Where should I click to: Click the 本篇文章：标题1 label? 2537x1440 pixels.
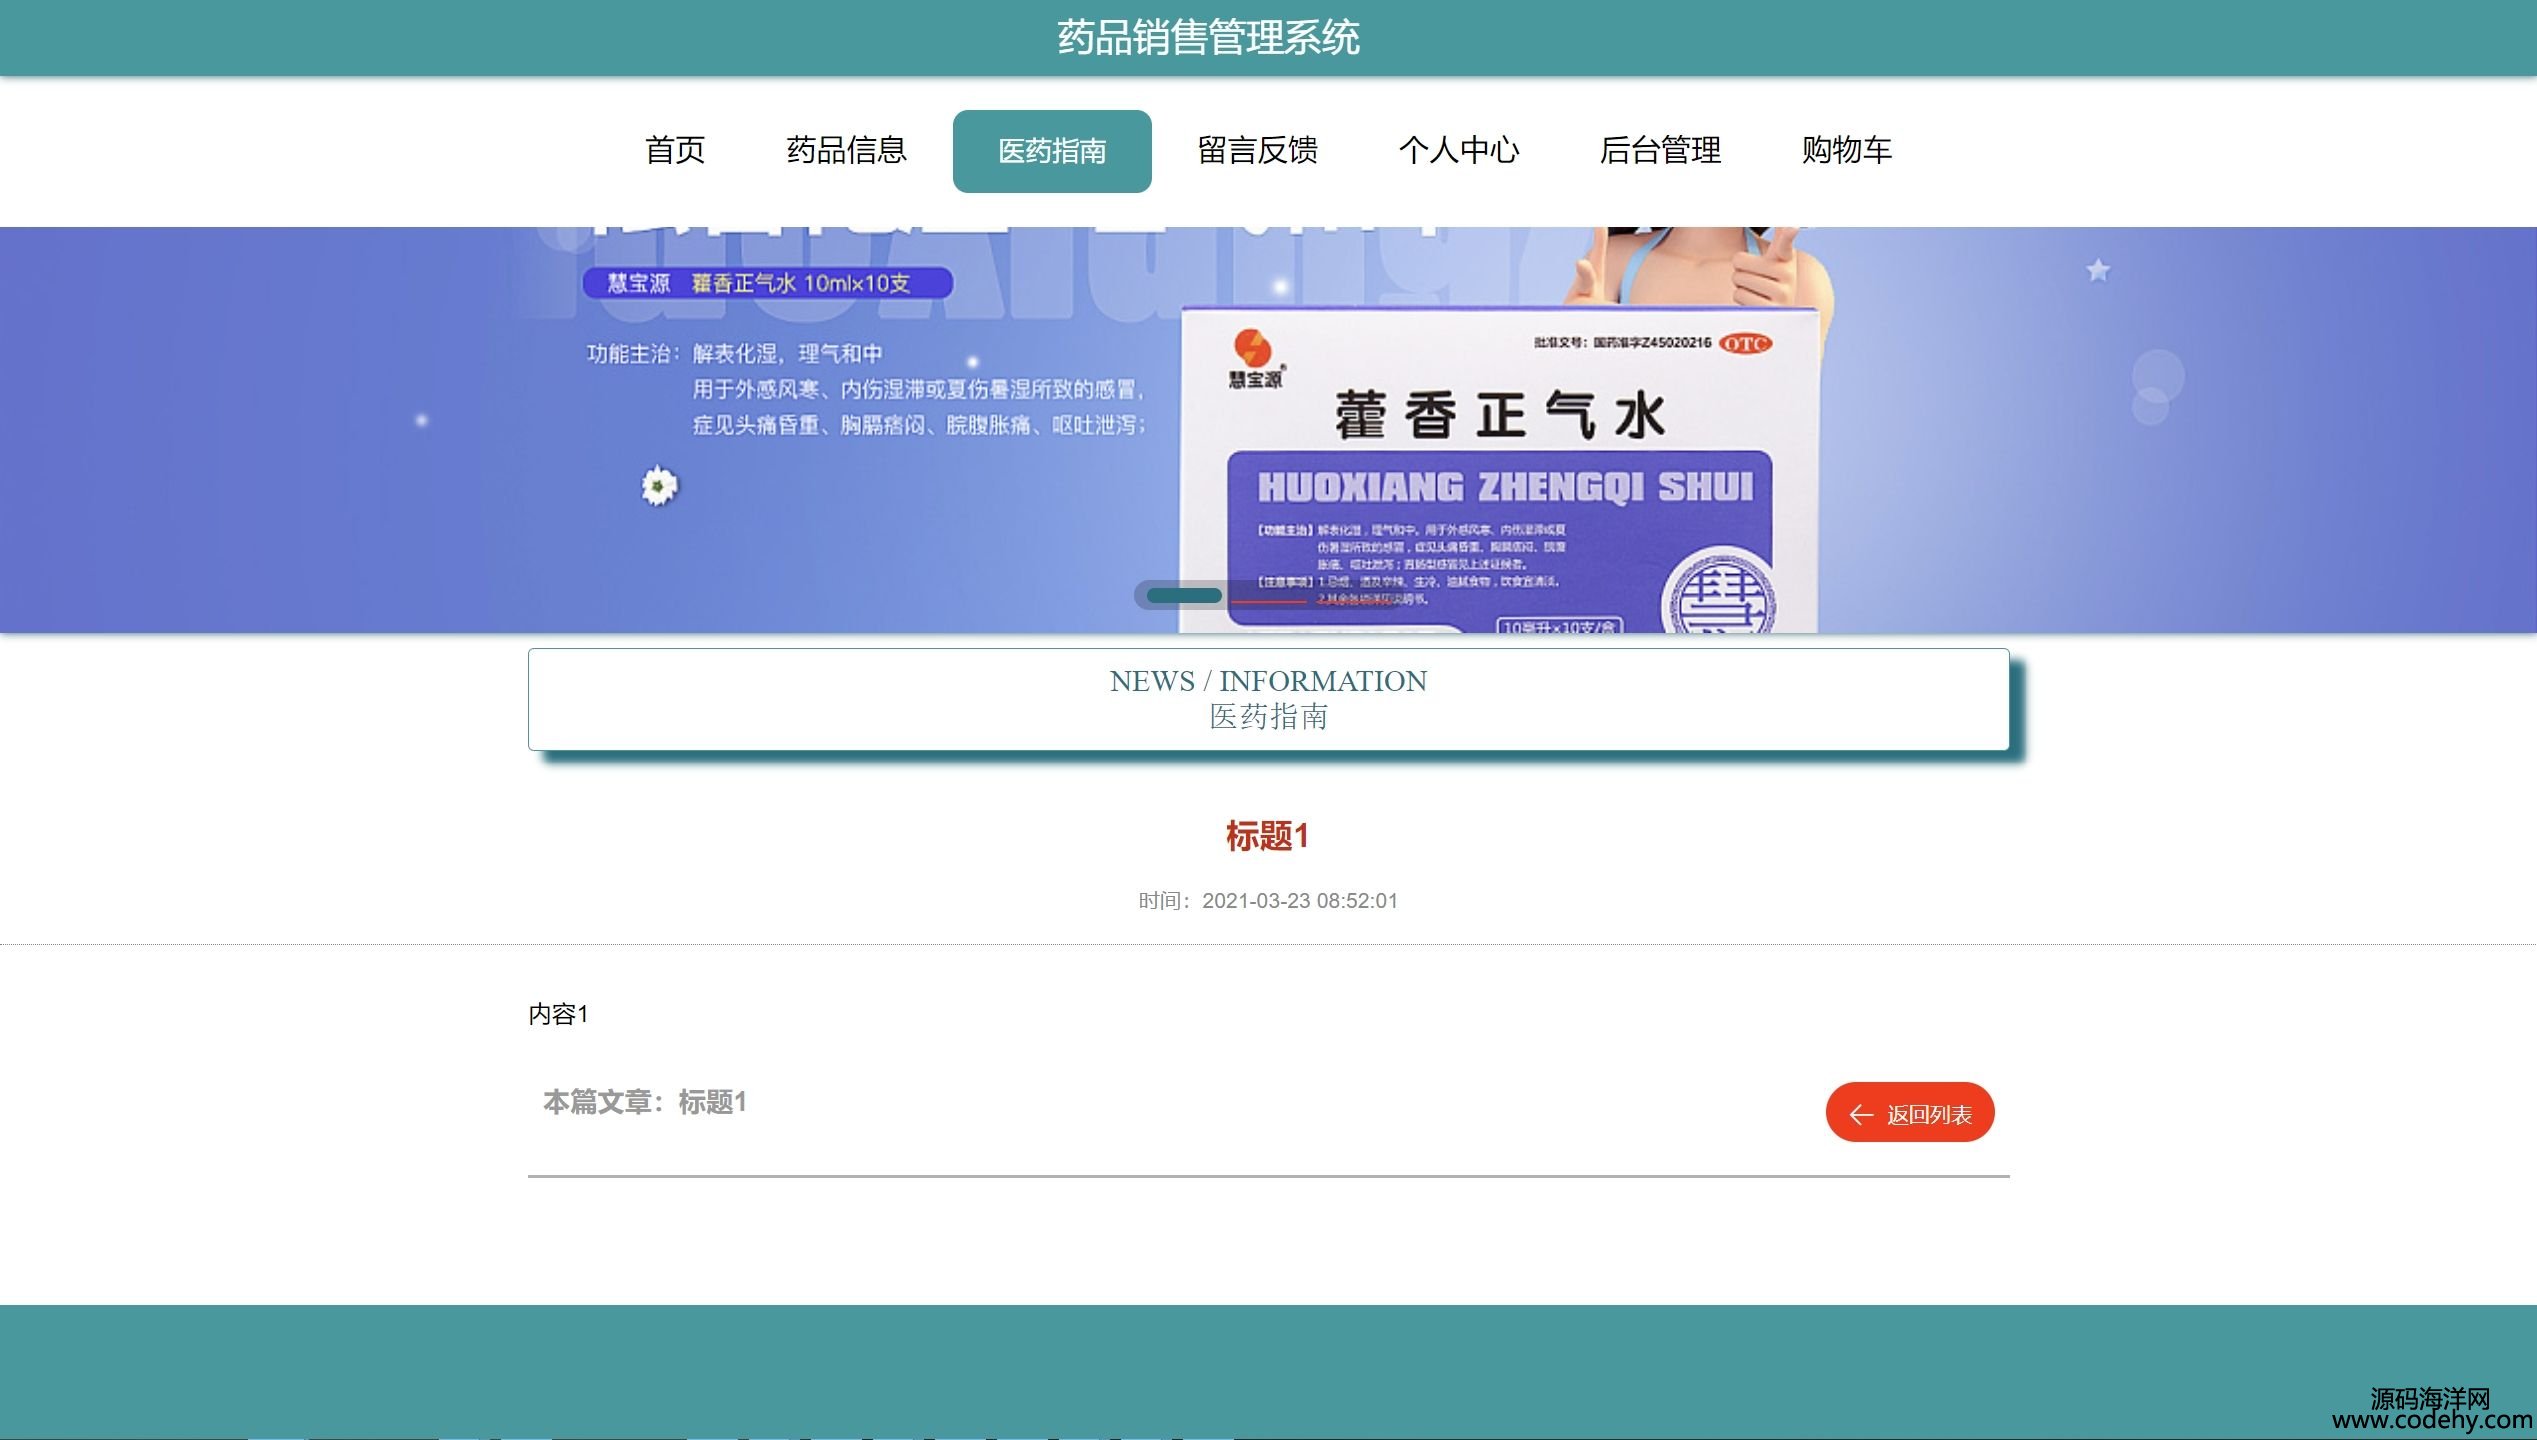pyautogui.click(x=645, y=1102)
